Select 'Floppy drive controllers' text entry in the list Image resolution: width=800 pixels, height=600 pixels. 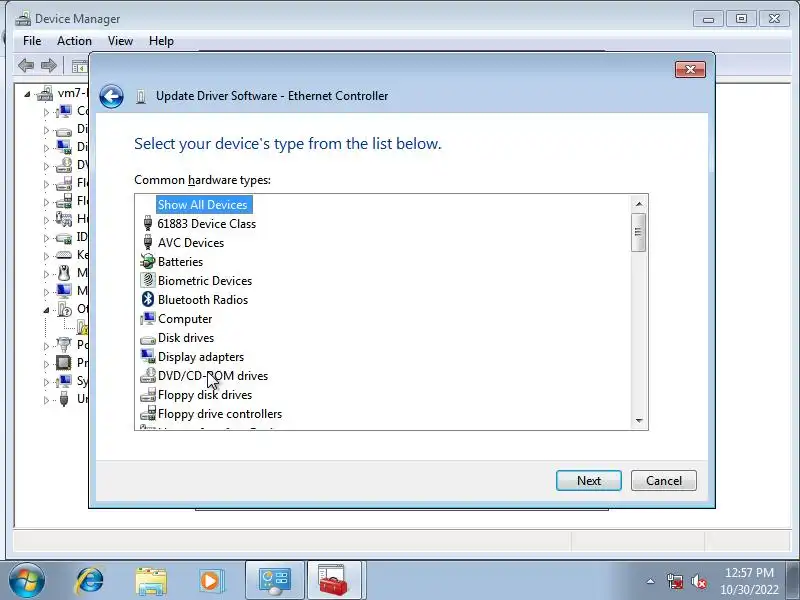point(220,413)
